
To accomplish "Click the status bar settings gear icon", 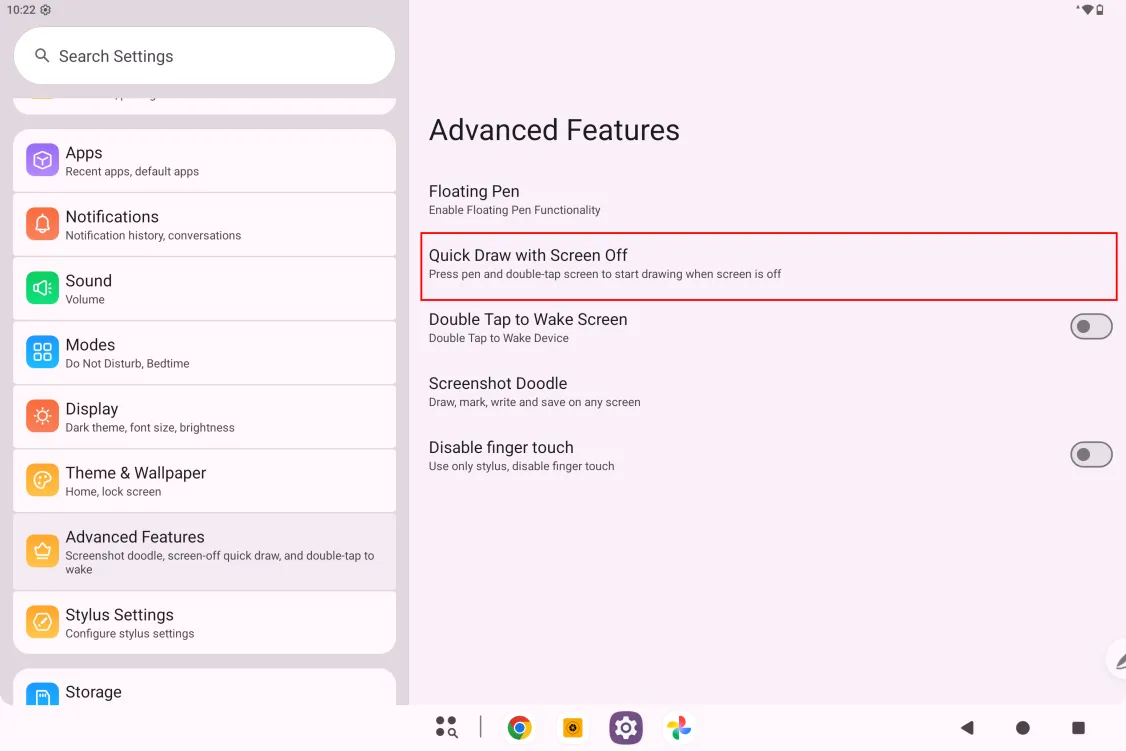I will [46, 9].
